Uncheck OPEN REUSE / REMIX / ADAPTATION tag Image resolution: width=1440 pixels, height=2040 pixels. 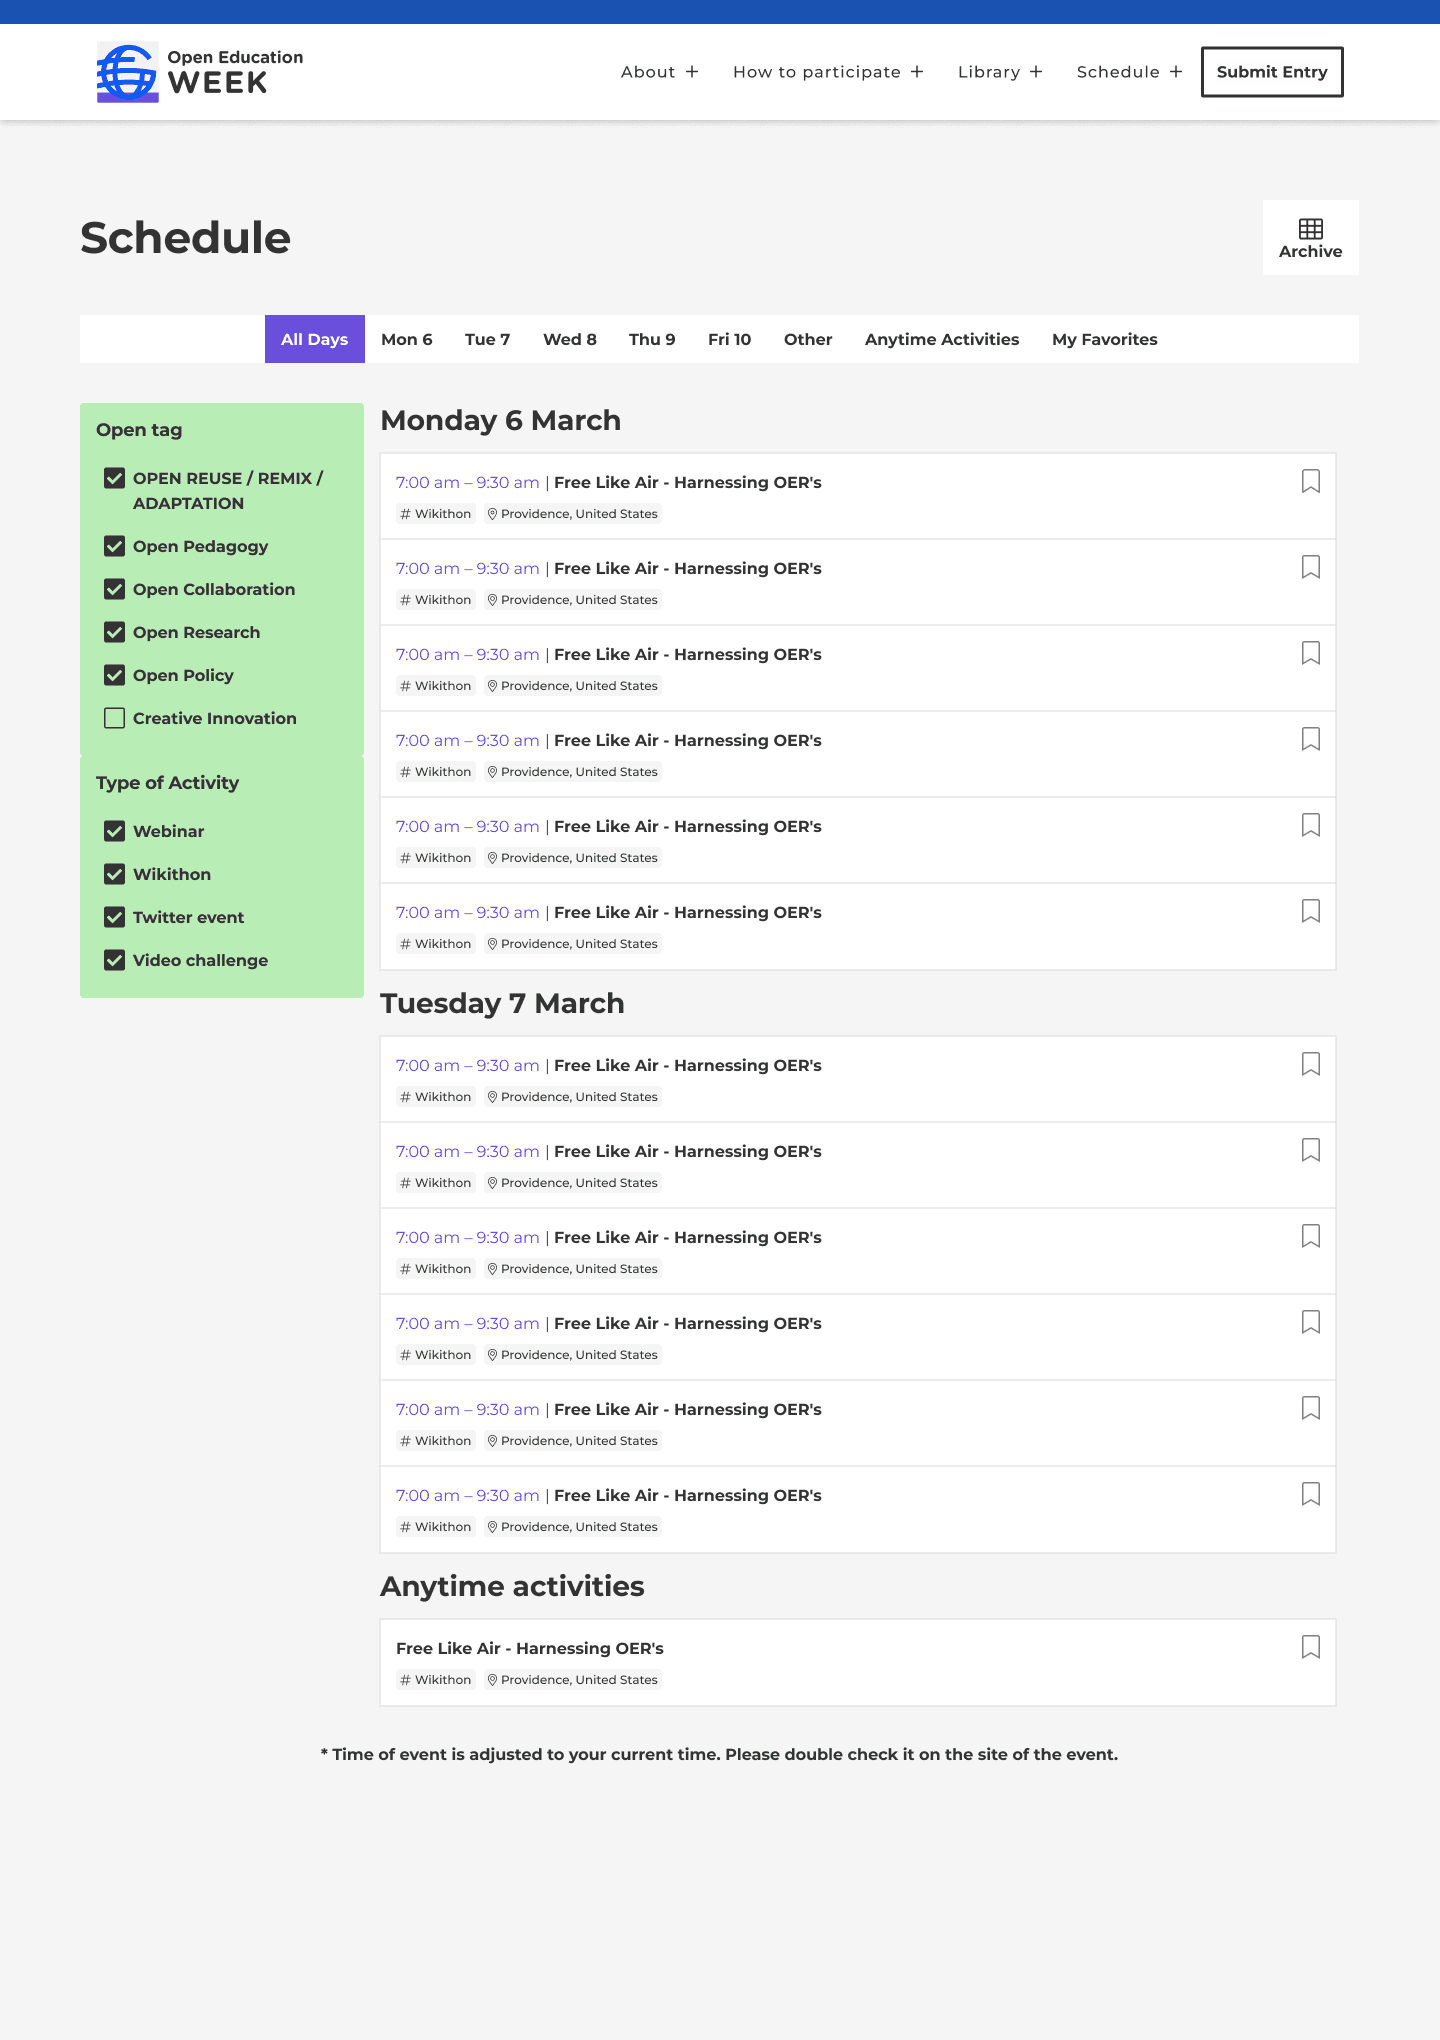click(x=115, y=478)
